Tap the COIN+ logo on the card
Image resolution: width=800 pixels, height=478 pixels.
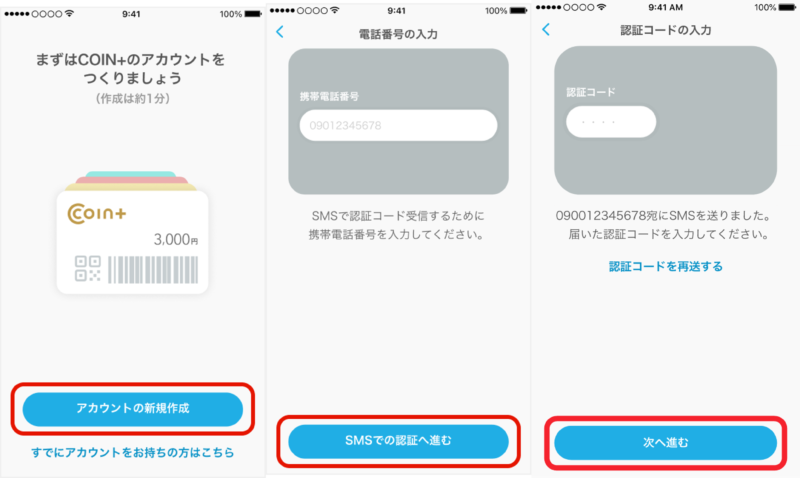point(96,213)
